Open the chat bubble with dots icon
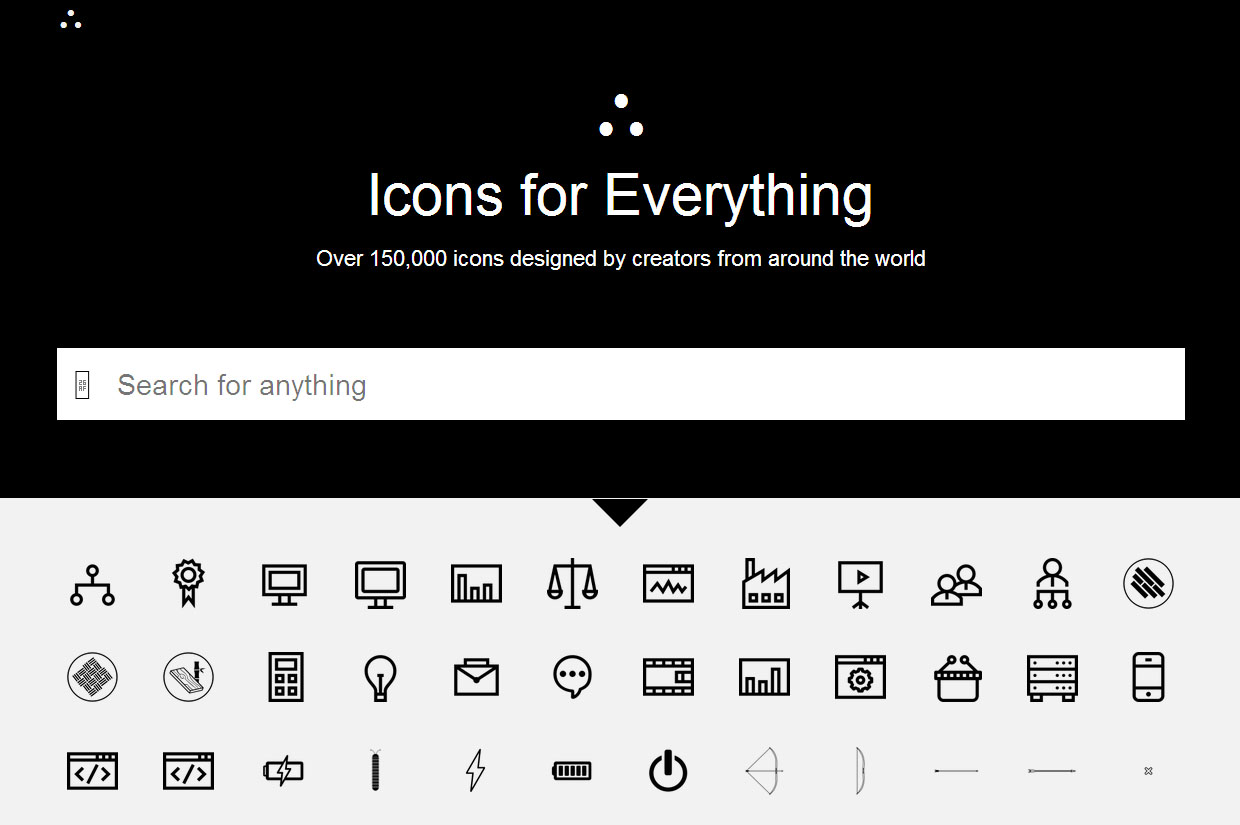The width and height of the screenshot is (1240, 825). click(572, 677)
